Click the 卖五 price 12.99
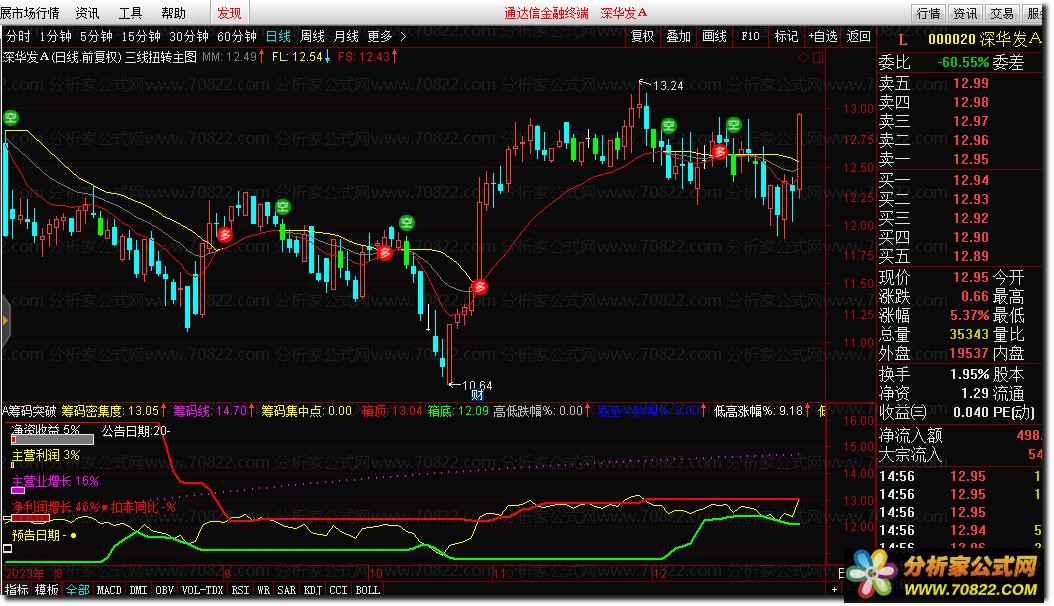 pos(971,83)
